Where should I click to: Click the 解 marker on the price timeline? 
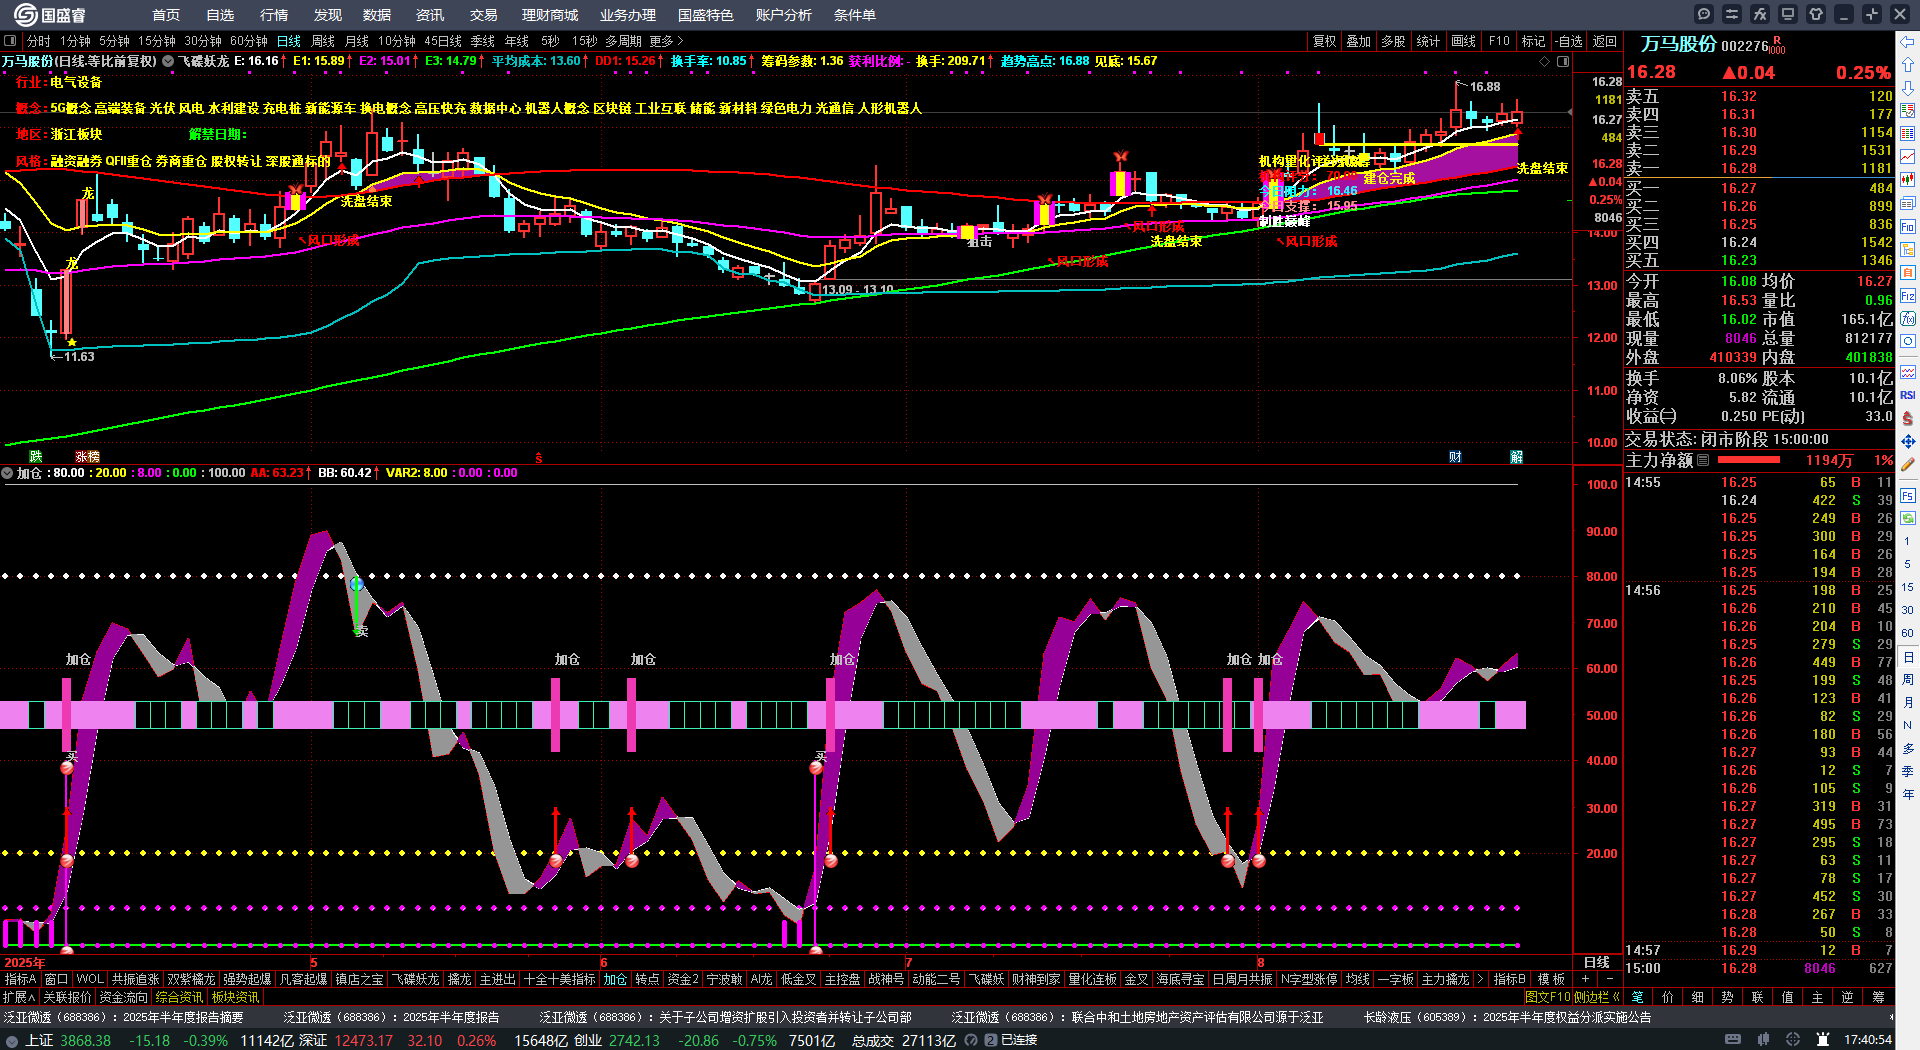pyautogui.click(x=1516, y=456)
